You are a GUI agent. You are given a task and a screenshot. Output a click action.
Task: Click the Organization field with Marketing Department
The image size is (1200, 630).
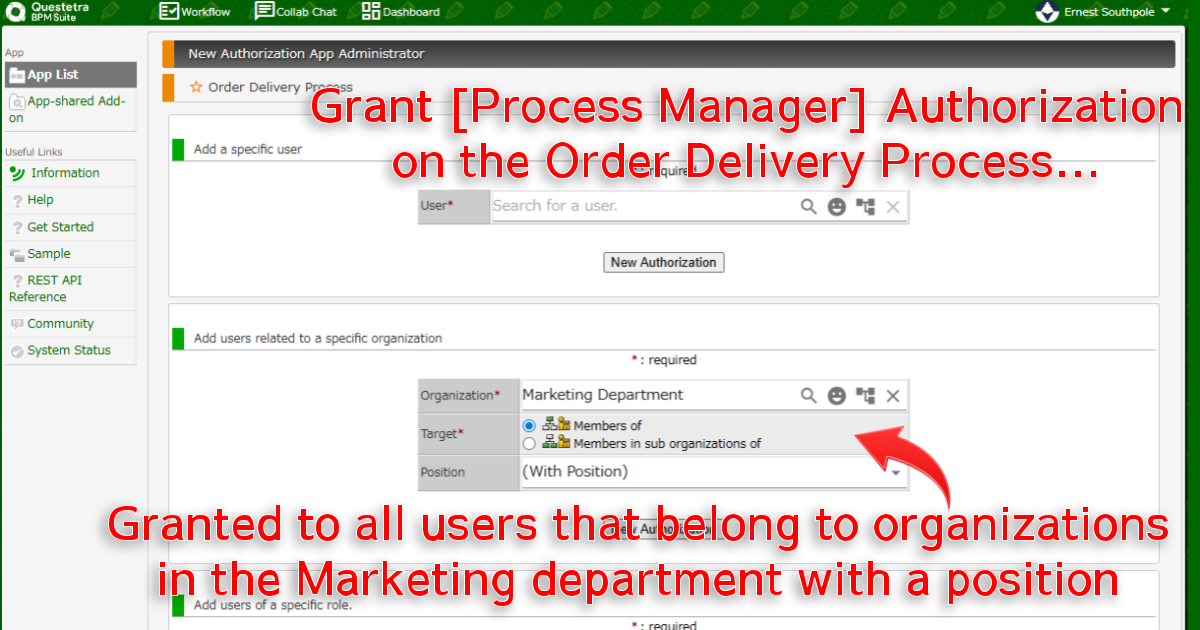pos(657,395)
